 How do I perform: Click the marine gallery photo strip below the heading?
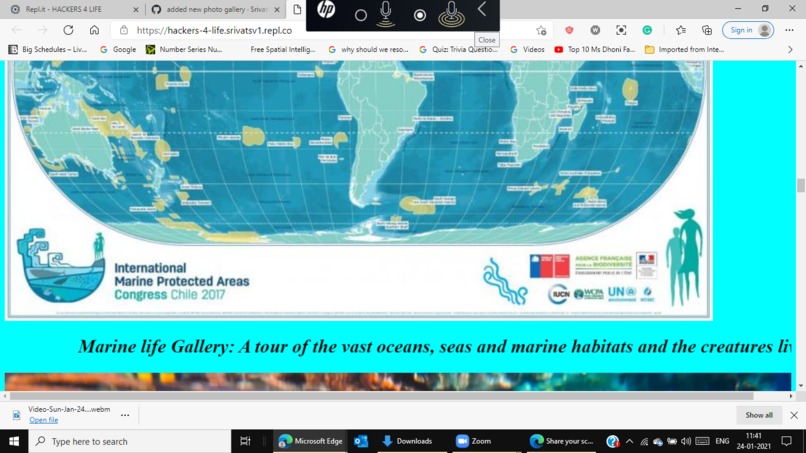click(x=398, y=382)
